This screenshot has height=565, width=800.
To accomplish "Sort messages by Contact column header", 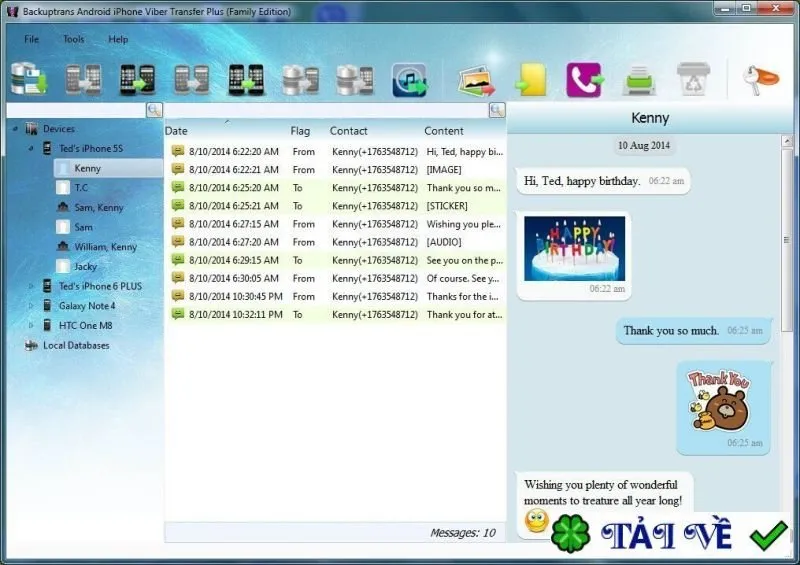I will tap(348, 131).
